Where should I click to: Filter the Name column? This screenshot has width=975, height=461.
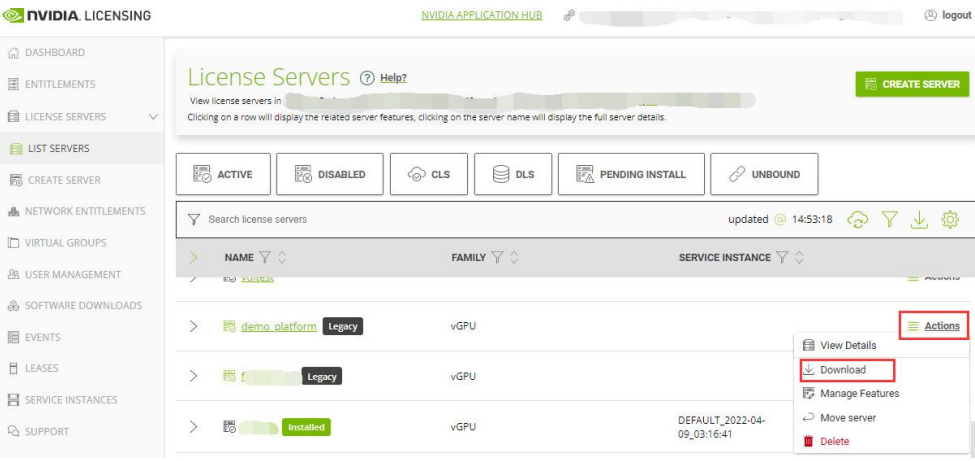[264, 257]
